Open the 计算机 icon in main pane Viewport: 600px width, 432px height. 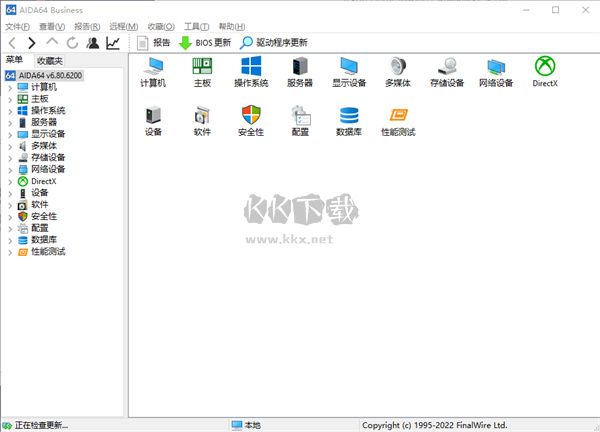[x=153, y=72]
